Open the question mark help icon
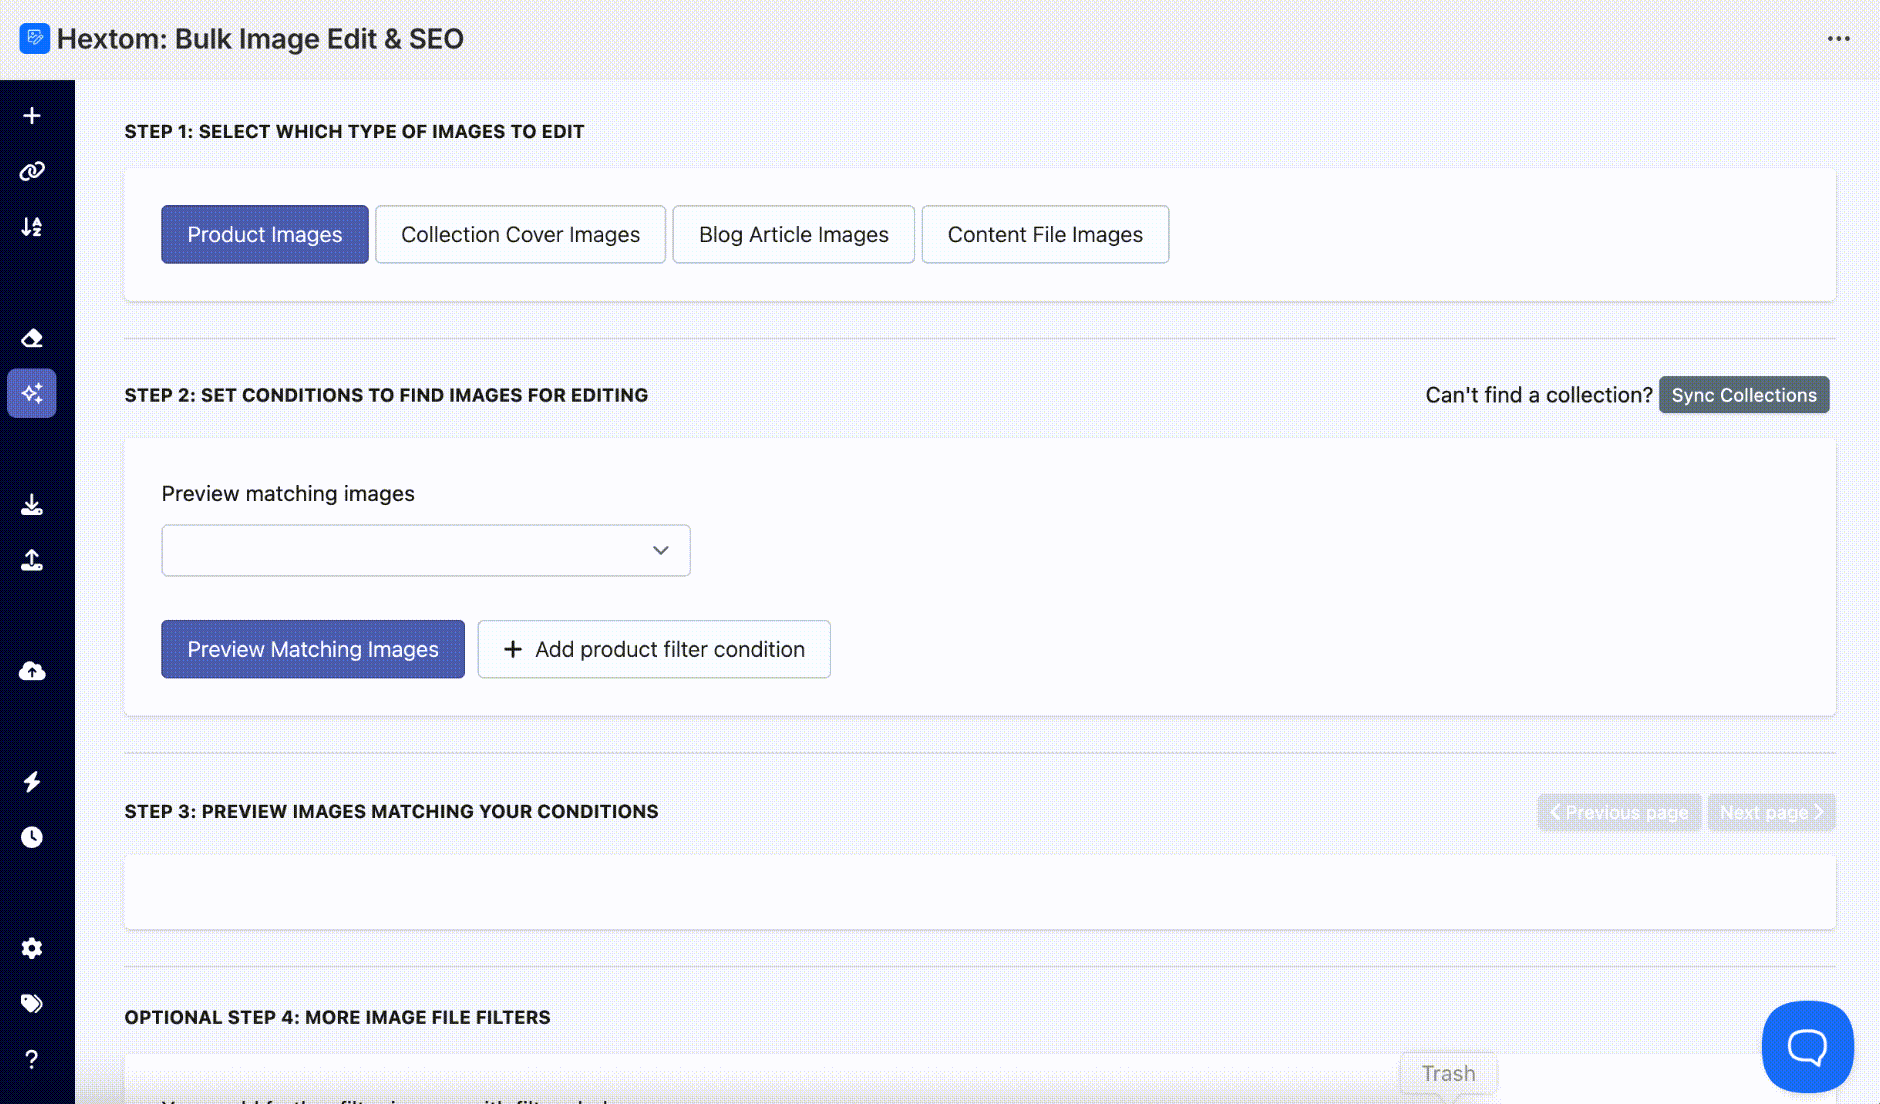 [32, 1059]
